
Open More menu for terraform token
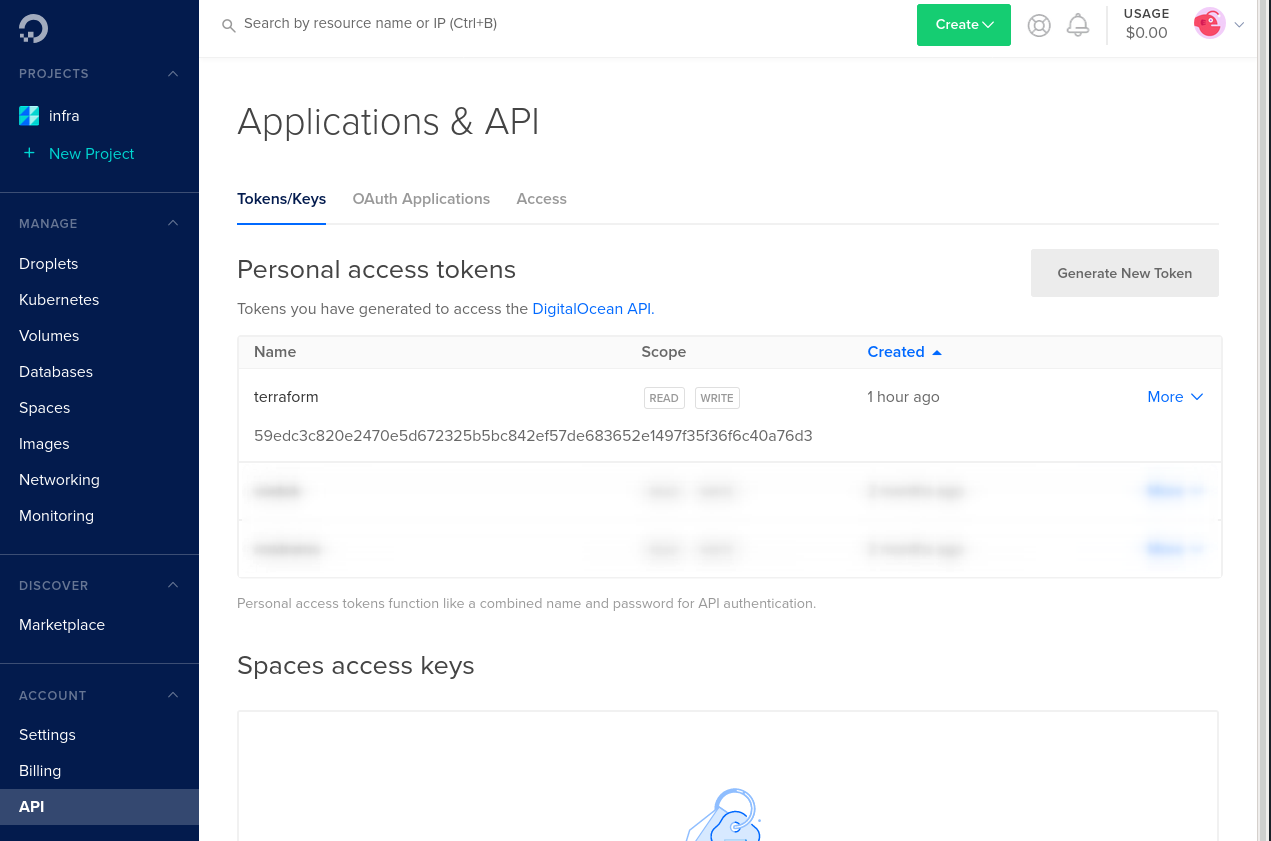click(x=1175, y=397)
